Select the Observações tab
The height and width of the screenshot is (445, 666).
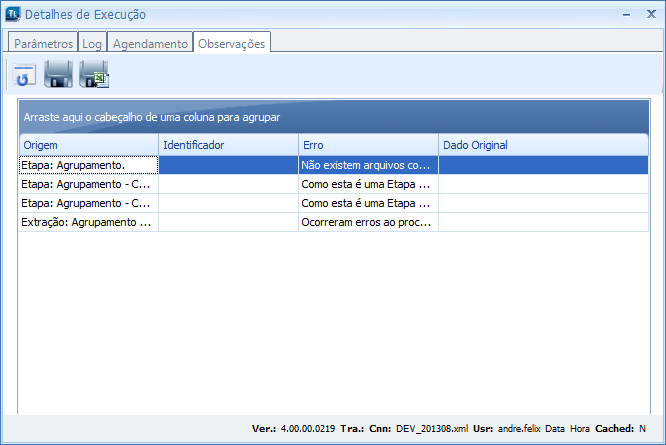click(x=232, y=44)
